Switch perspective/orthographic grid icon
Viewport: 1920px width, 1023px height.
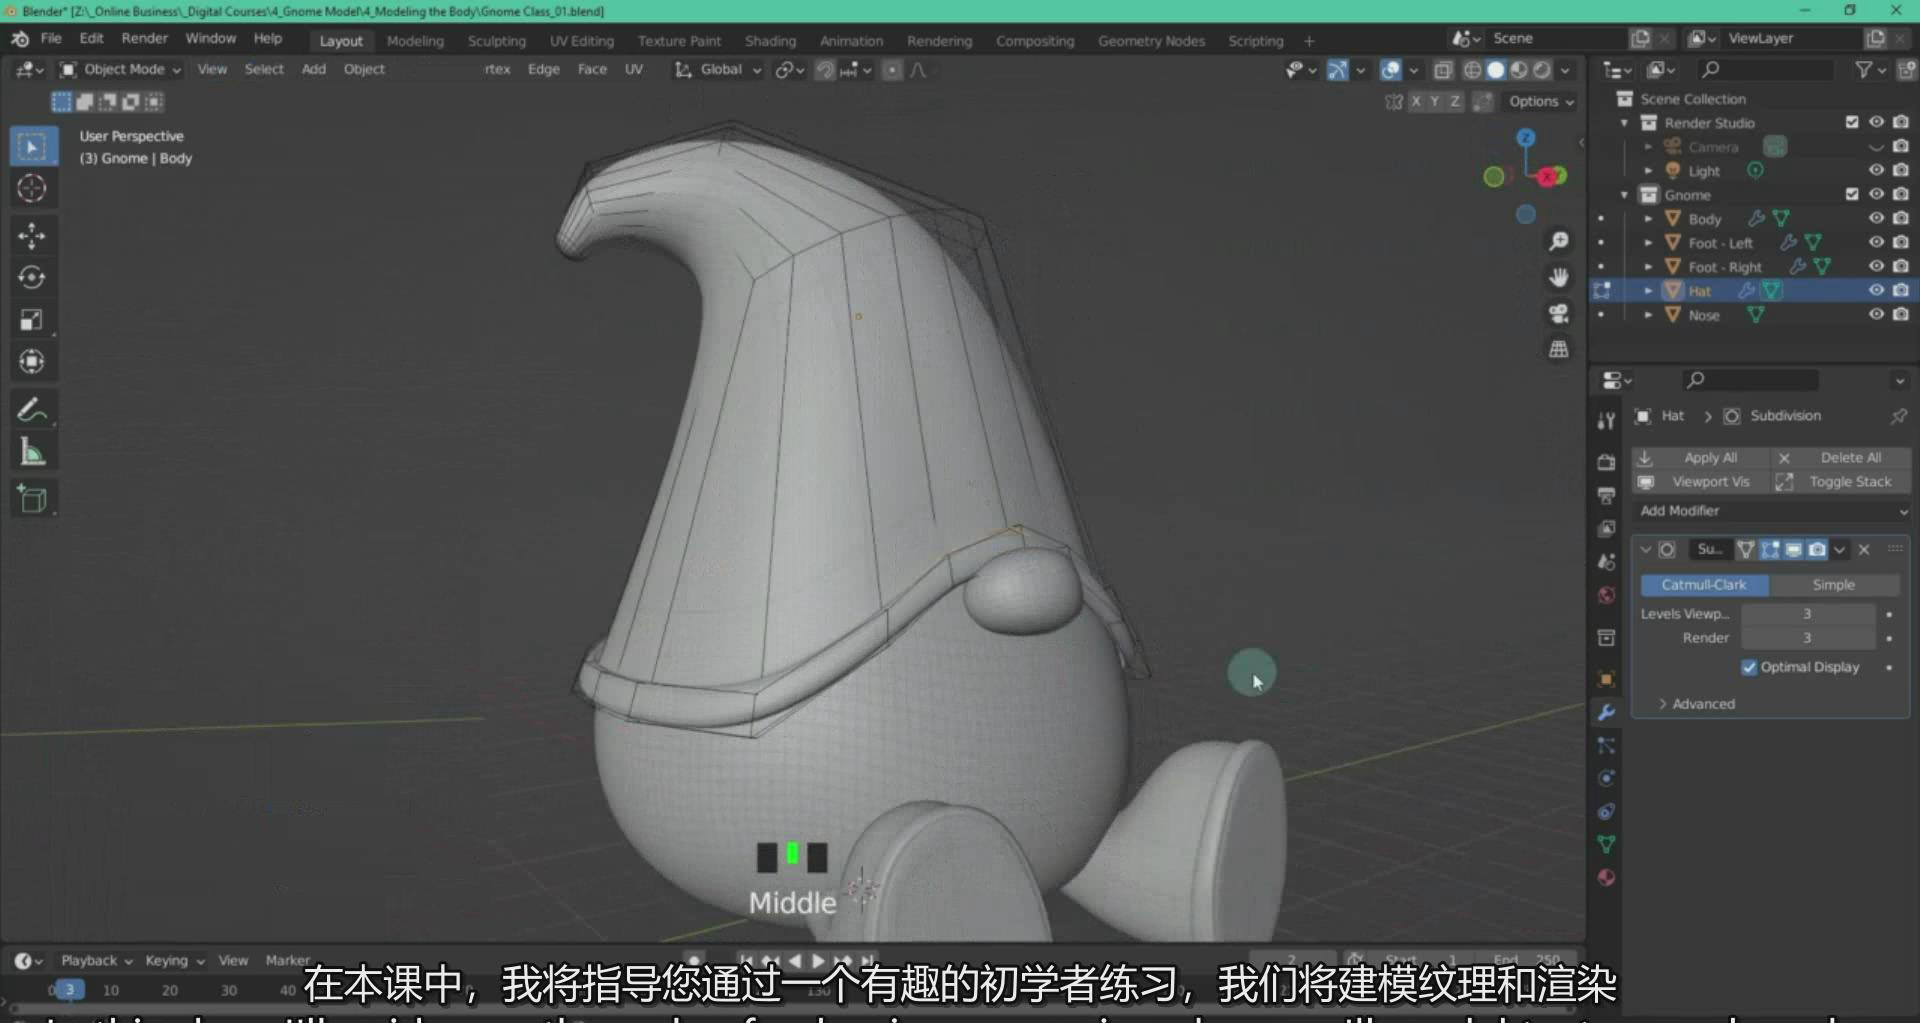[1559, 349]
